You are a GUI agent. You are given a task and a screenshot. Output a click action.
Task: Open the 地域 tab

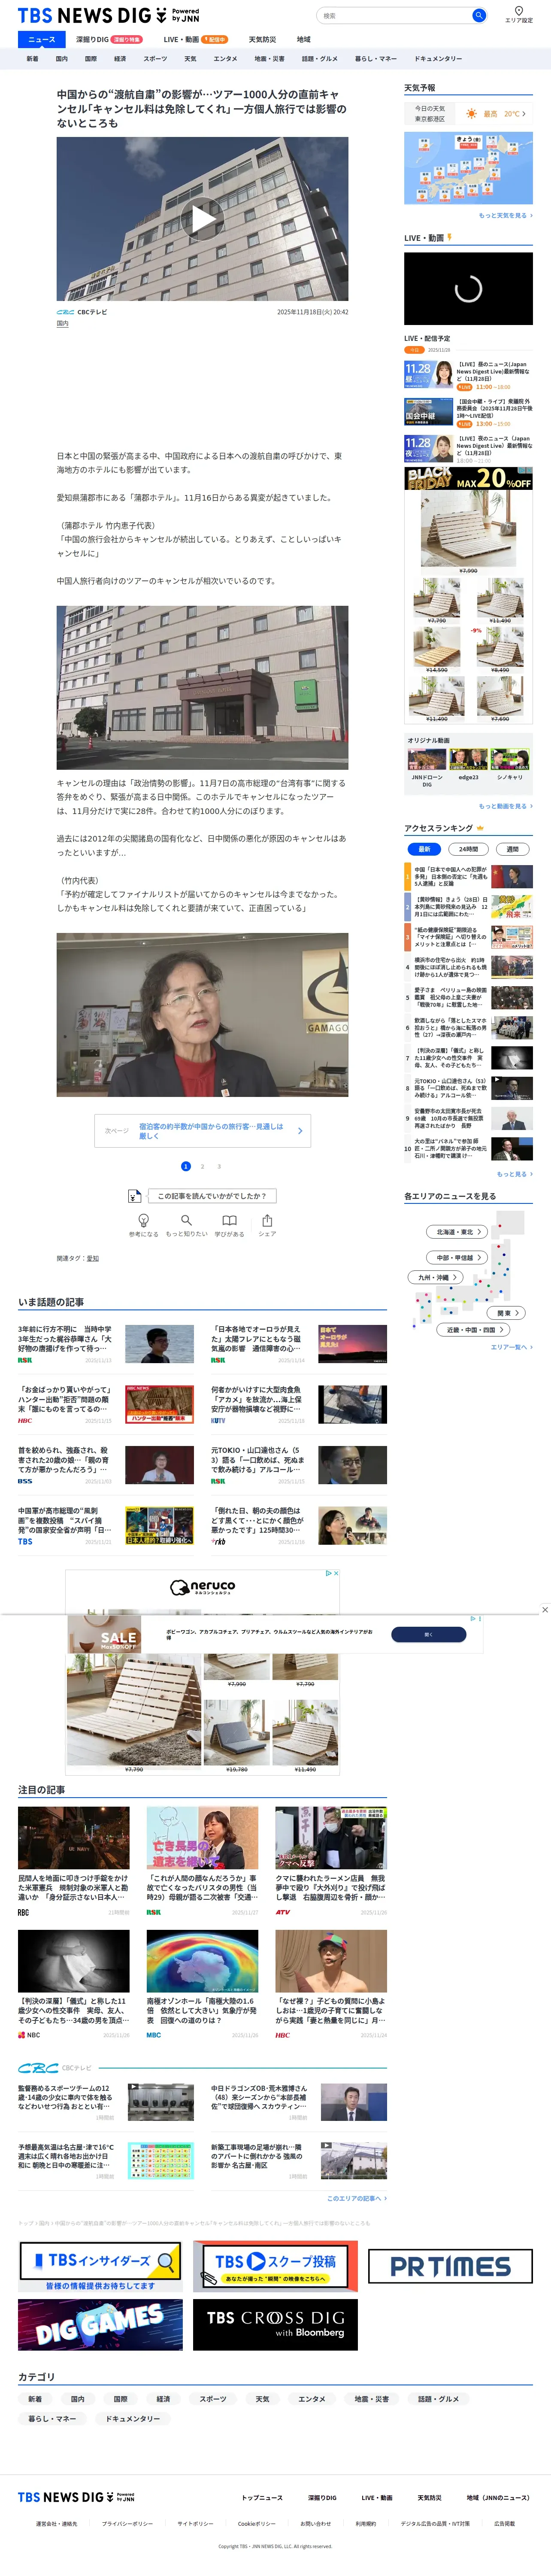pos(303,39)
